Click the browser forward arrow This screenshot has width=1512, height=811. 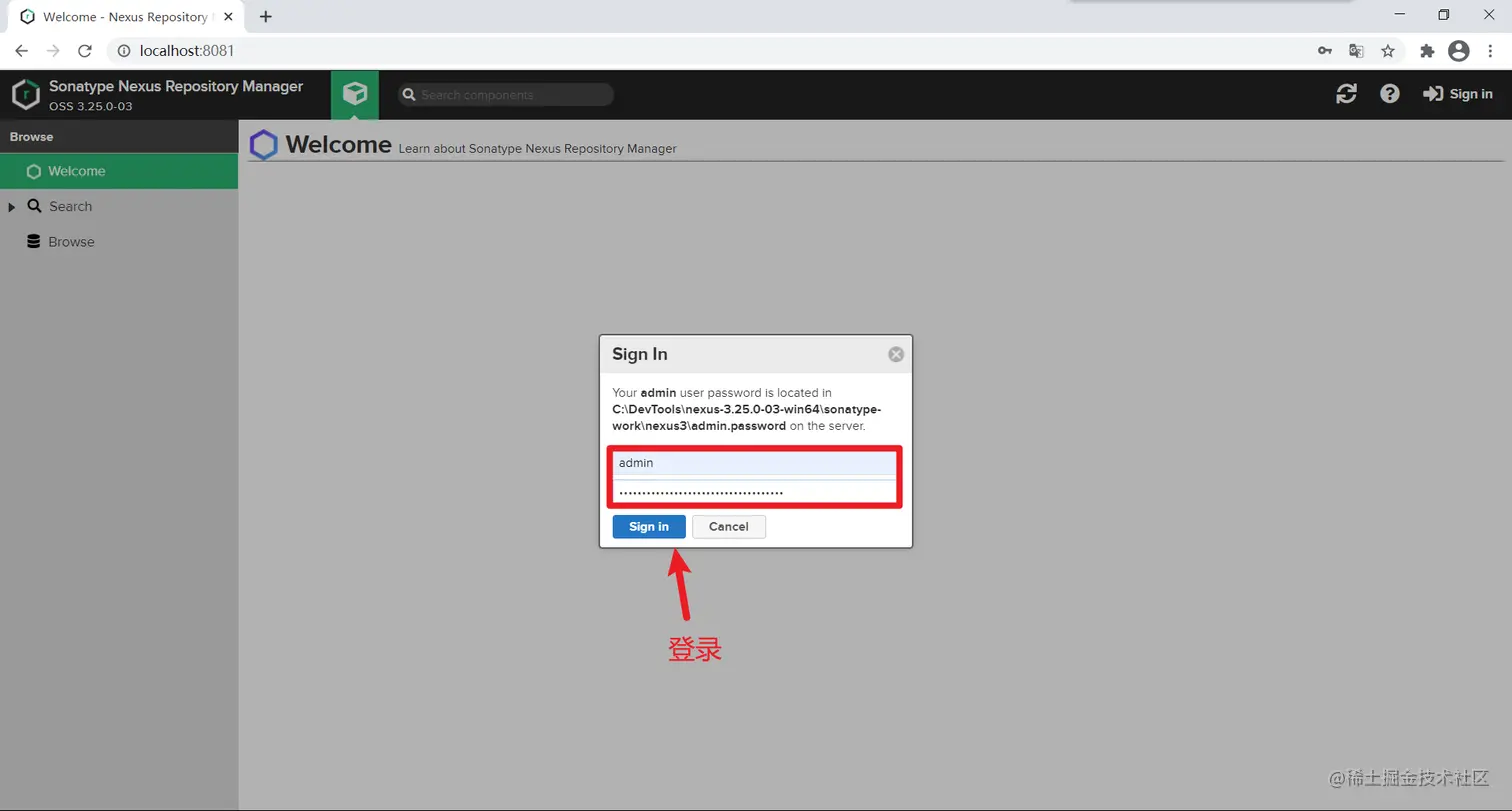(53, 51)
